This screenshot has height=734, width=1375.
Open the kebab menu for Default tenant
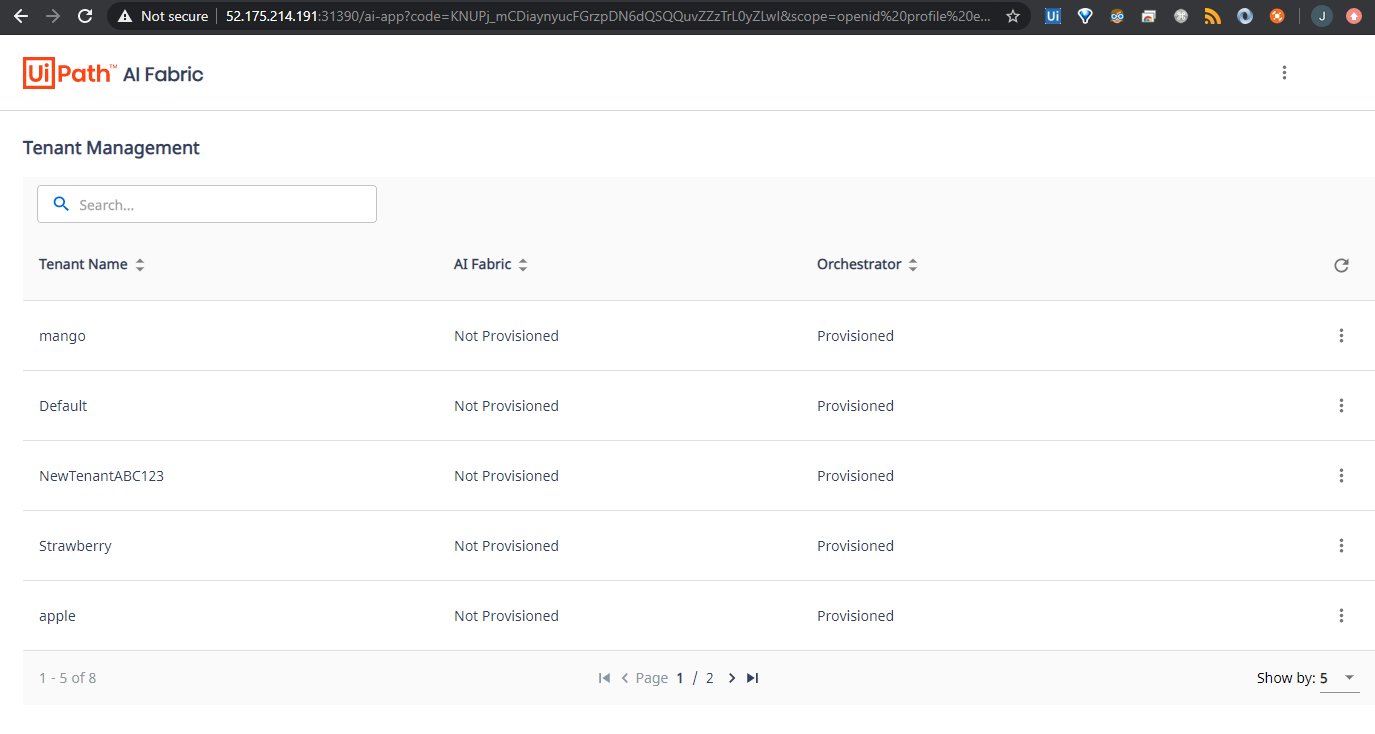[1341, 406]
